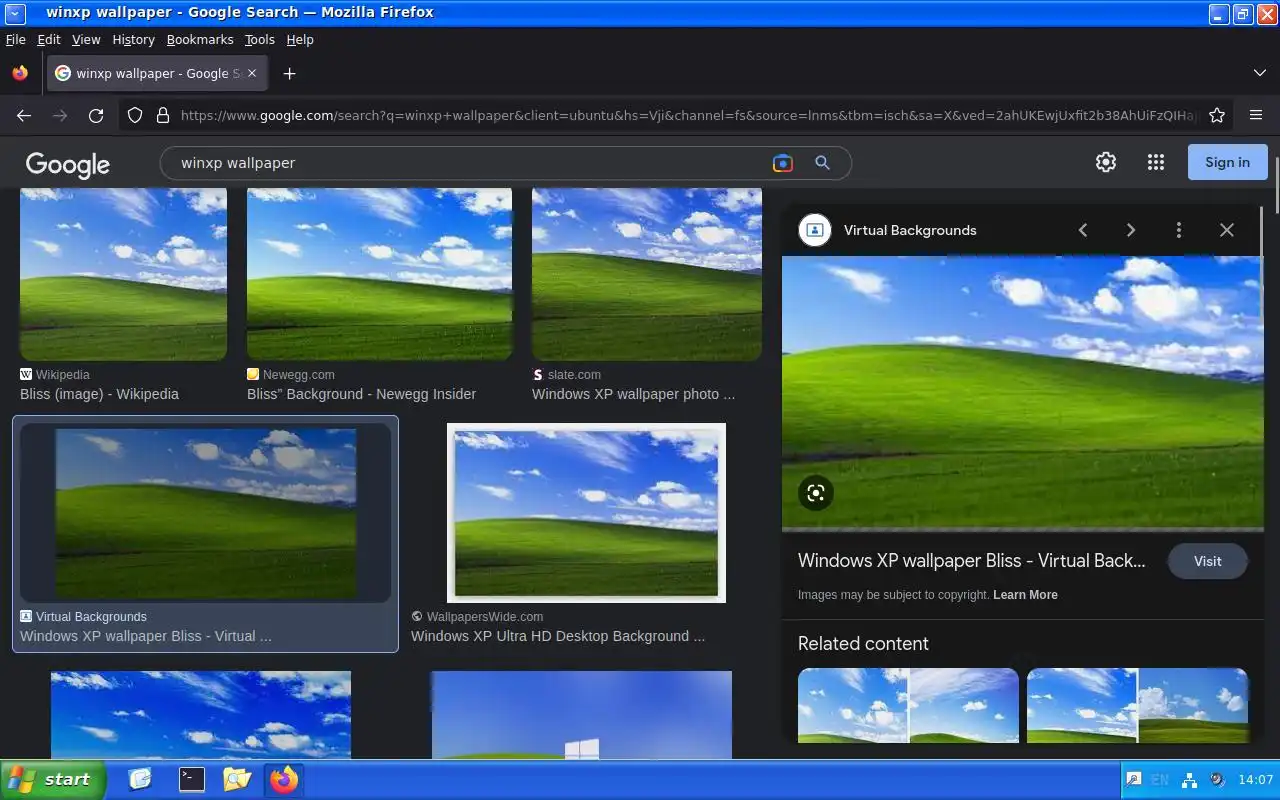The width and height of the screenshot is (1280, 800).
Task: Click the forward navigation arrow
Action: click(x=60, y=115)
